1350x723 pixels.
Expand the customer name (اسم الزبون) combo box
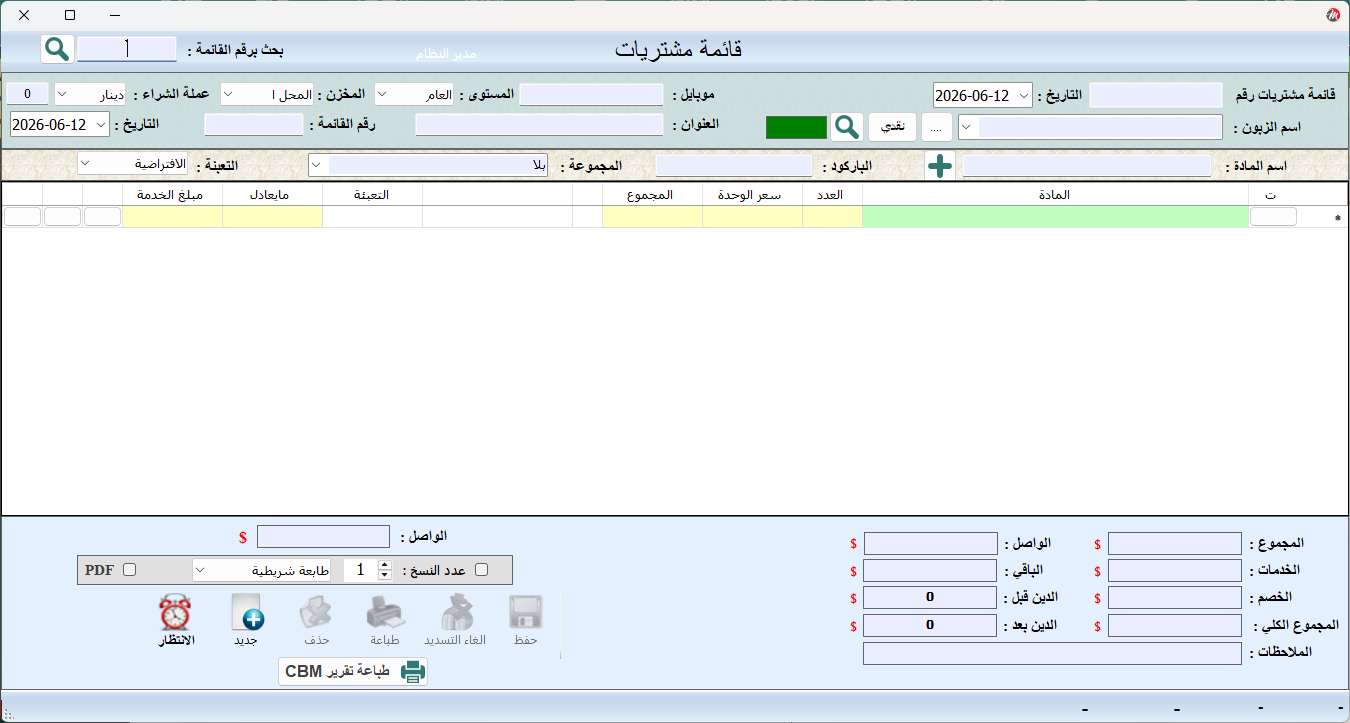(x=967, y=127)
